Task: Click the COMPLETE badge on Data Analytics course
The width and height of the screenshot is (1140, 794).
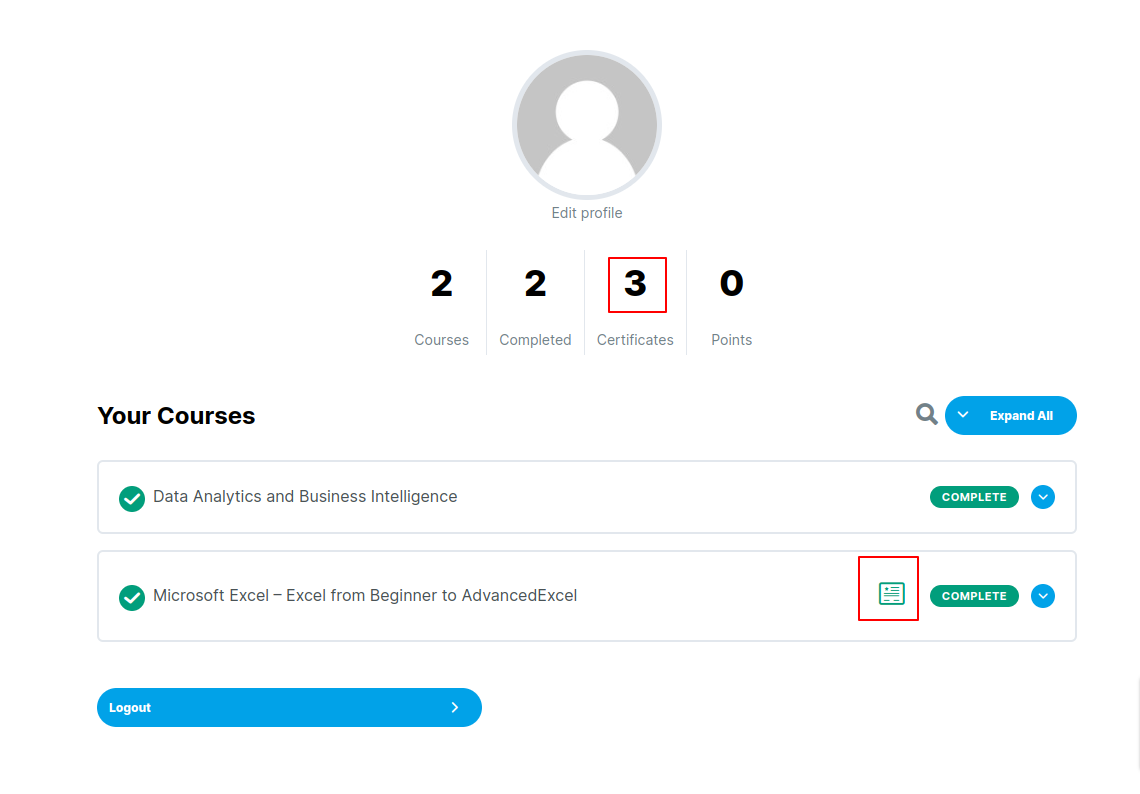Action: pyautogui.click(x=974, y=497)
